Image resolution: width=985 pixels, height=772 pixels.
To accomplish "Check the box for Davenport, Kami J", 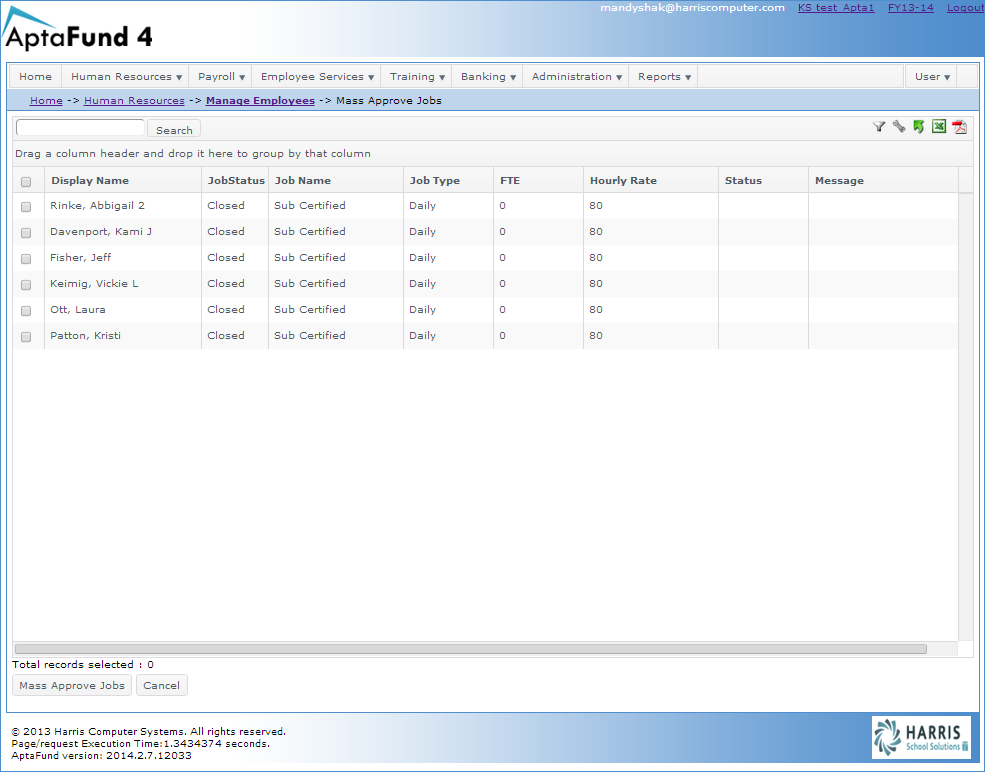I will [x=26, y=233].
